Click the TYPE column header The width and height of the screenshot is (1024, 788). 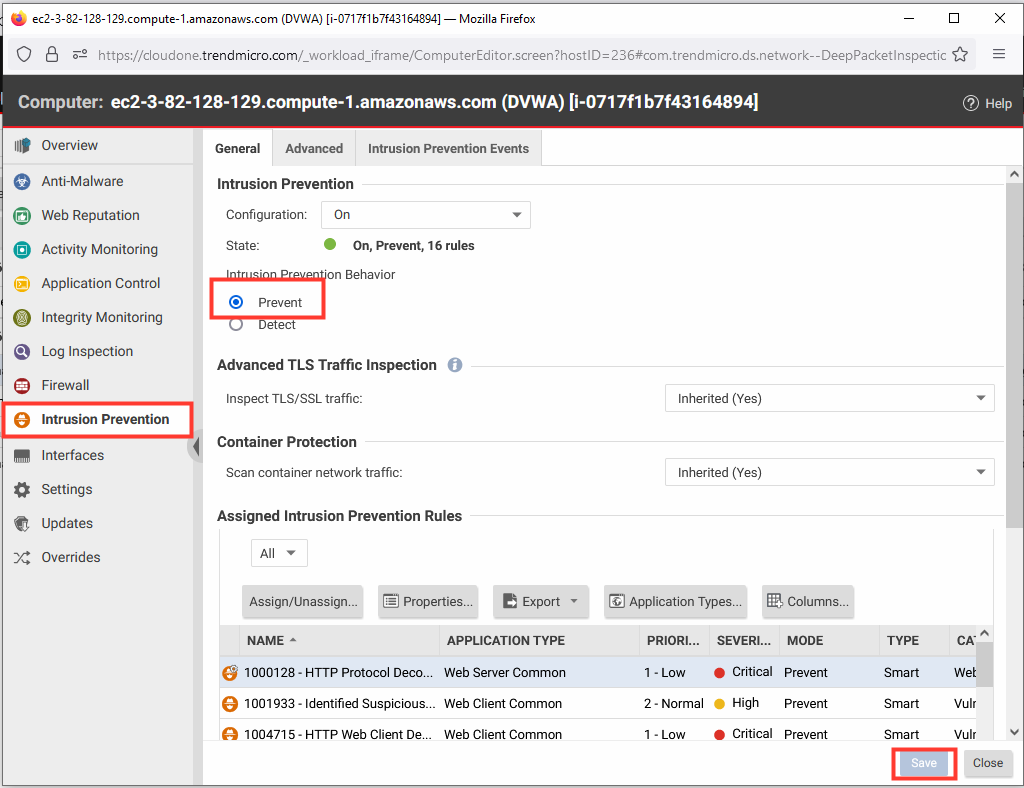coord(914,641)
